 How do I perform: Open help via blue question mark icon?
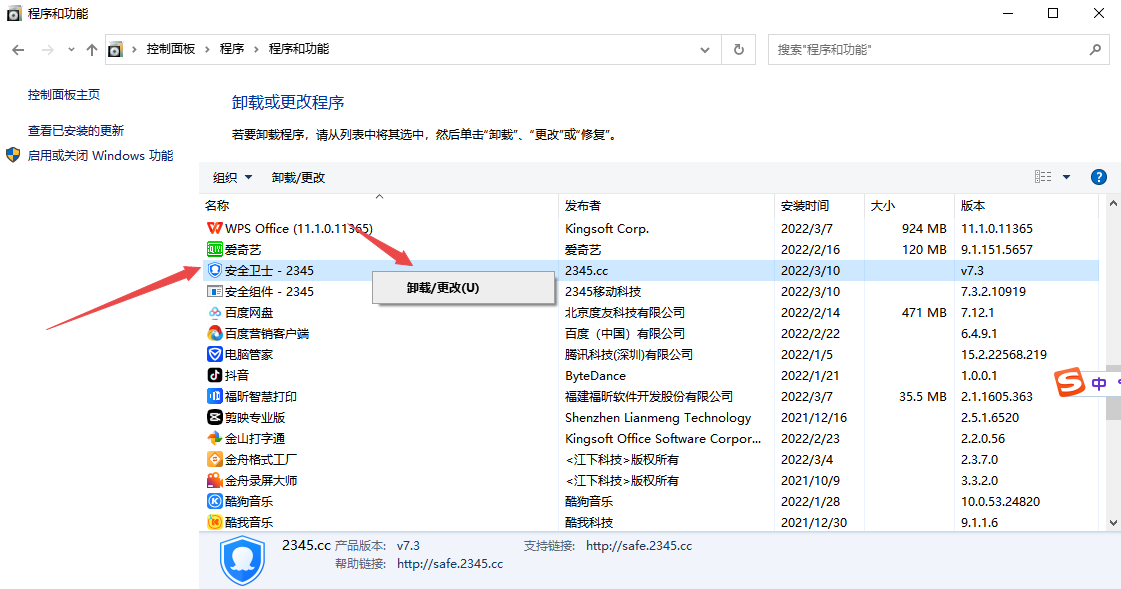point(1098,177)
